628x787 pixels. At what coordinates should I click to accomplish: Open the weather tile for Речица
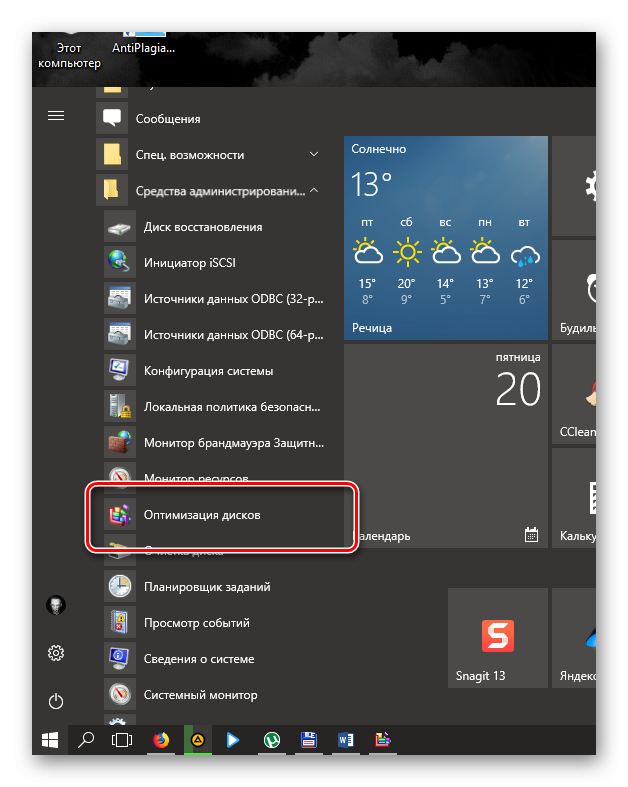pos(445,238)
